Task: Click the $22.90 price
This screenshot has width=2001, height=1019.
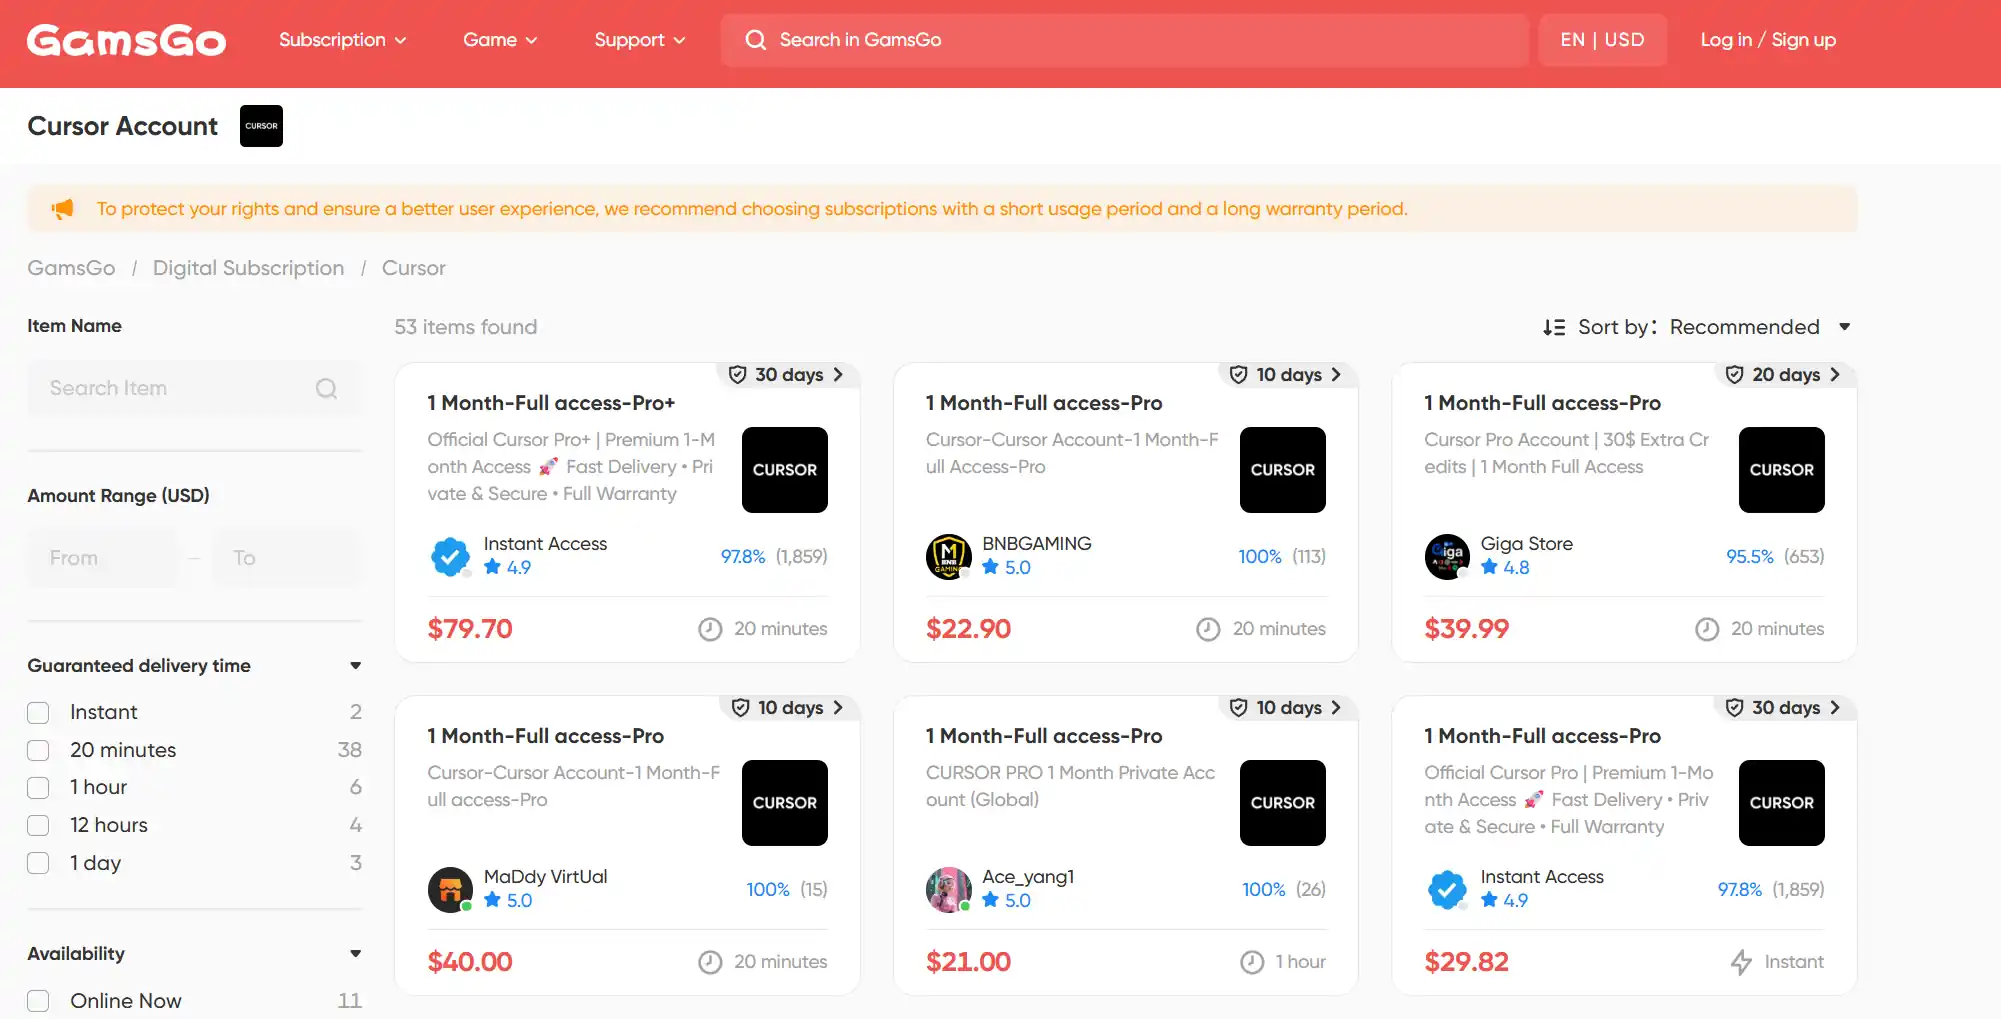Action: pos(968,629)
